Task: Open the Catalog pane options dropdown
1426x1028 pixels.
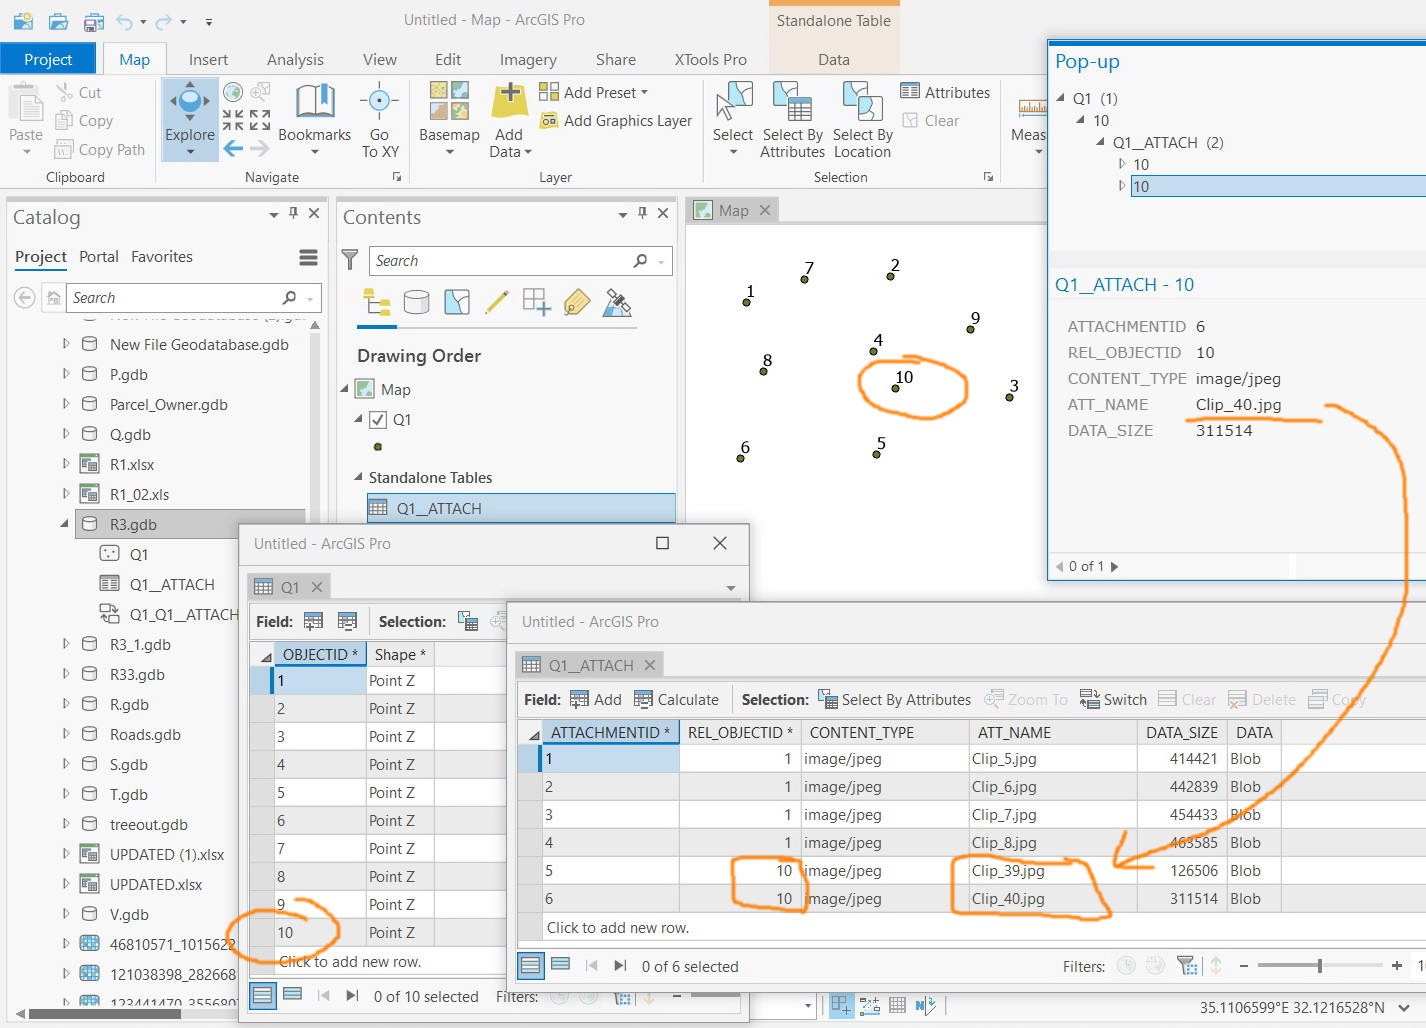Action: (273, 214)
